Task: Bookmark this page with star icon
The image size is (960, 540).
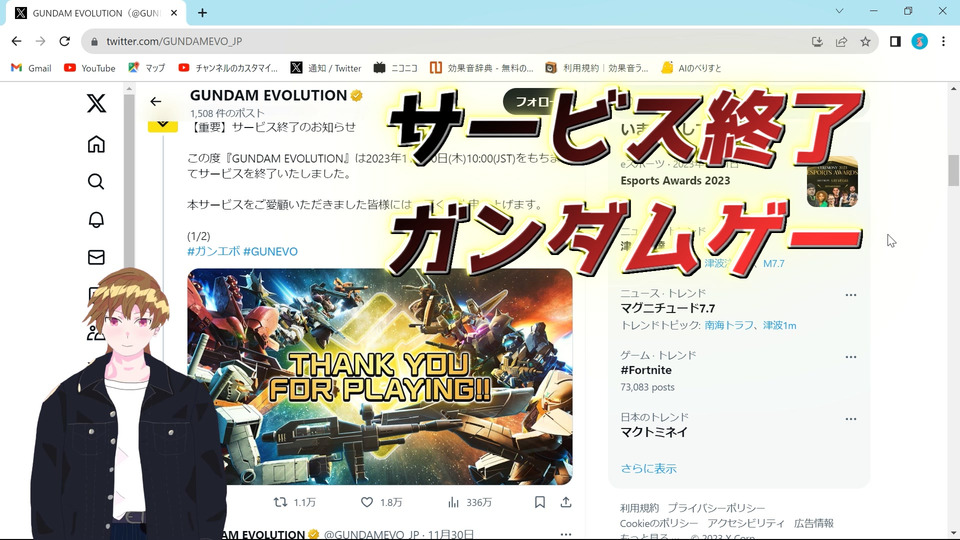Action: pos(865,41)
